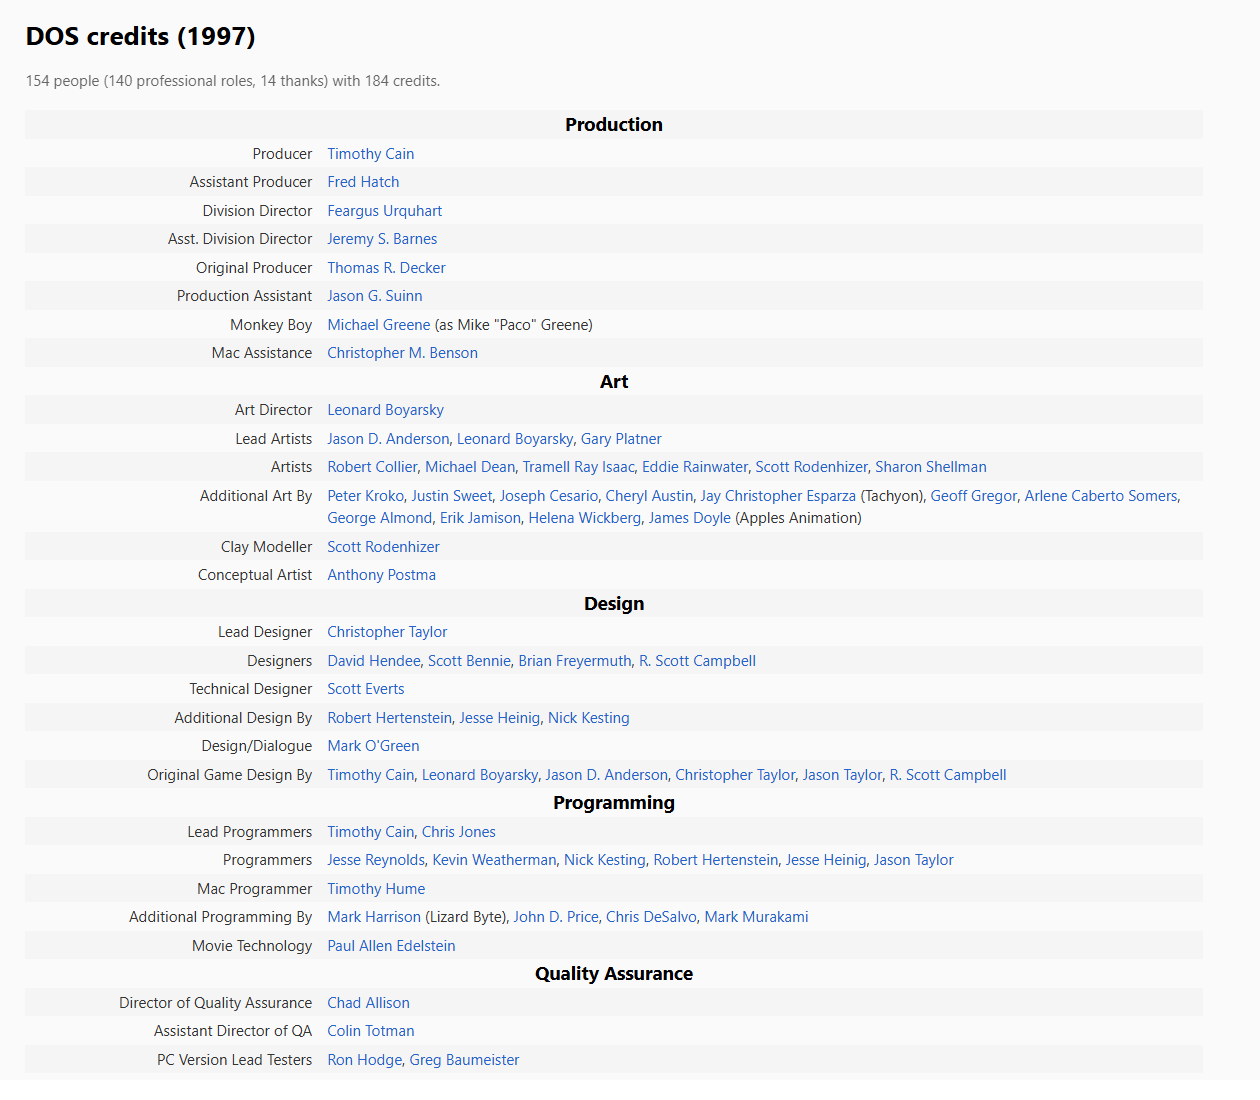
Task: Open Paul Allen Edelstein link
Action: click(x=391, y=946)
